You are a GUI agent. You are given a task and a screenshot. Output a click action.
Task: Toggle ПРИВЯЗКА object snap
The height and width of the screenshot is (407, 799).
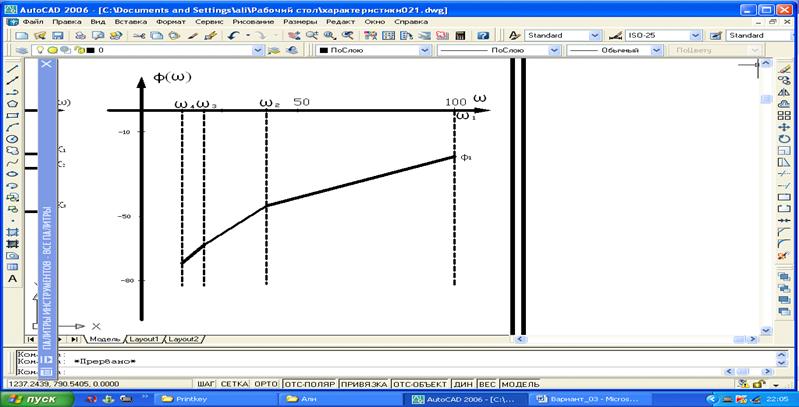coord(364,384)
